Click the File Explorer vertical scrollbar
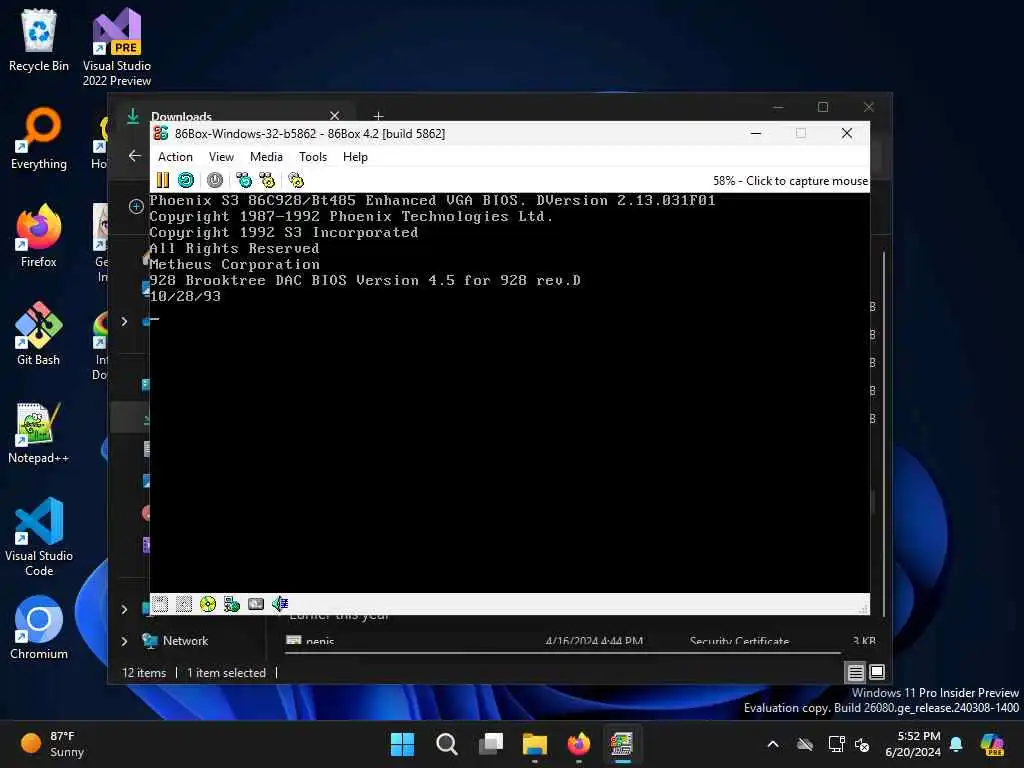Screen dimensions: 1024x768 coord(884,434)
